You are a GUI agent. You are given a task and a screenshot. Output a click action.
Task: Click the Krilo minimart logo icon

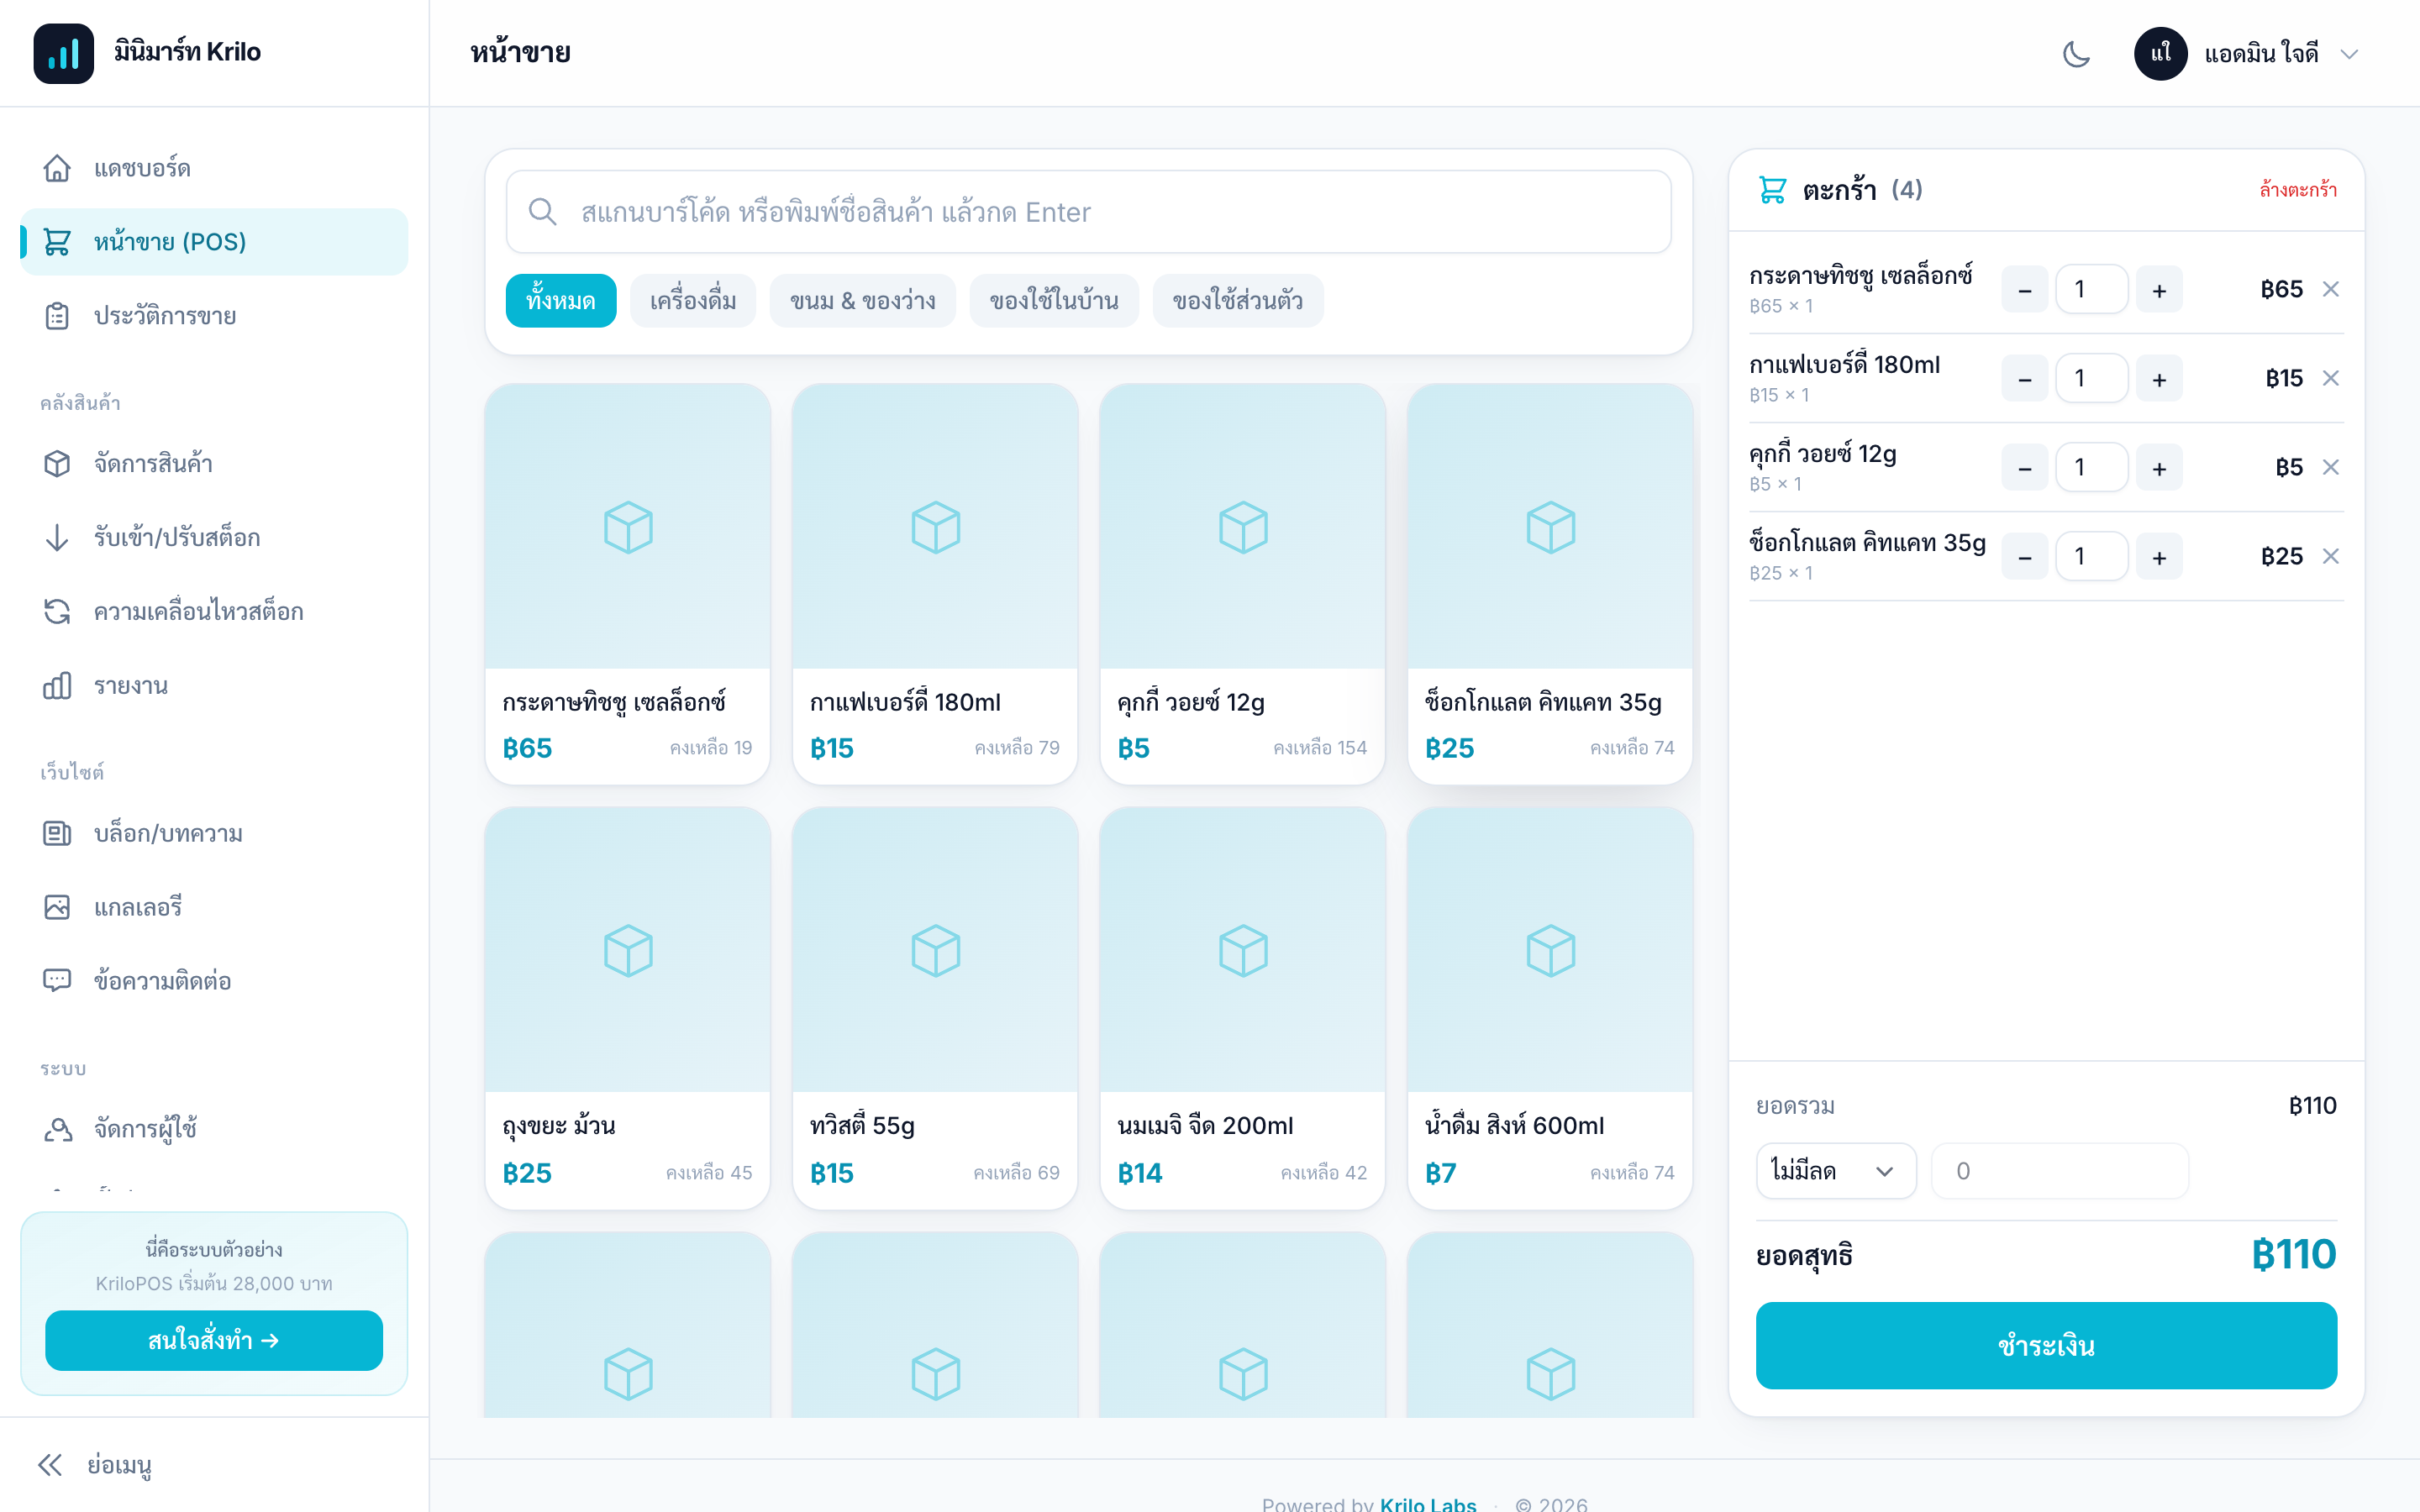tap(63, 53)
